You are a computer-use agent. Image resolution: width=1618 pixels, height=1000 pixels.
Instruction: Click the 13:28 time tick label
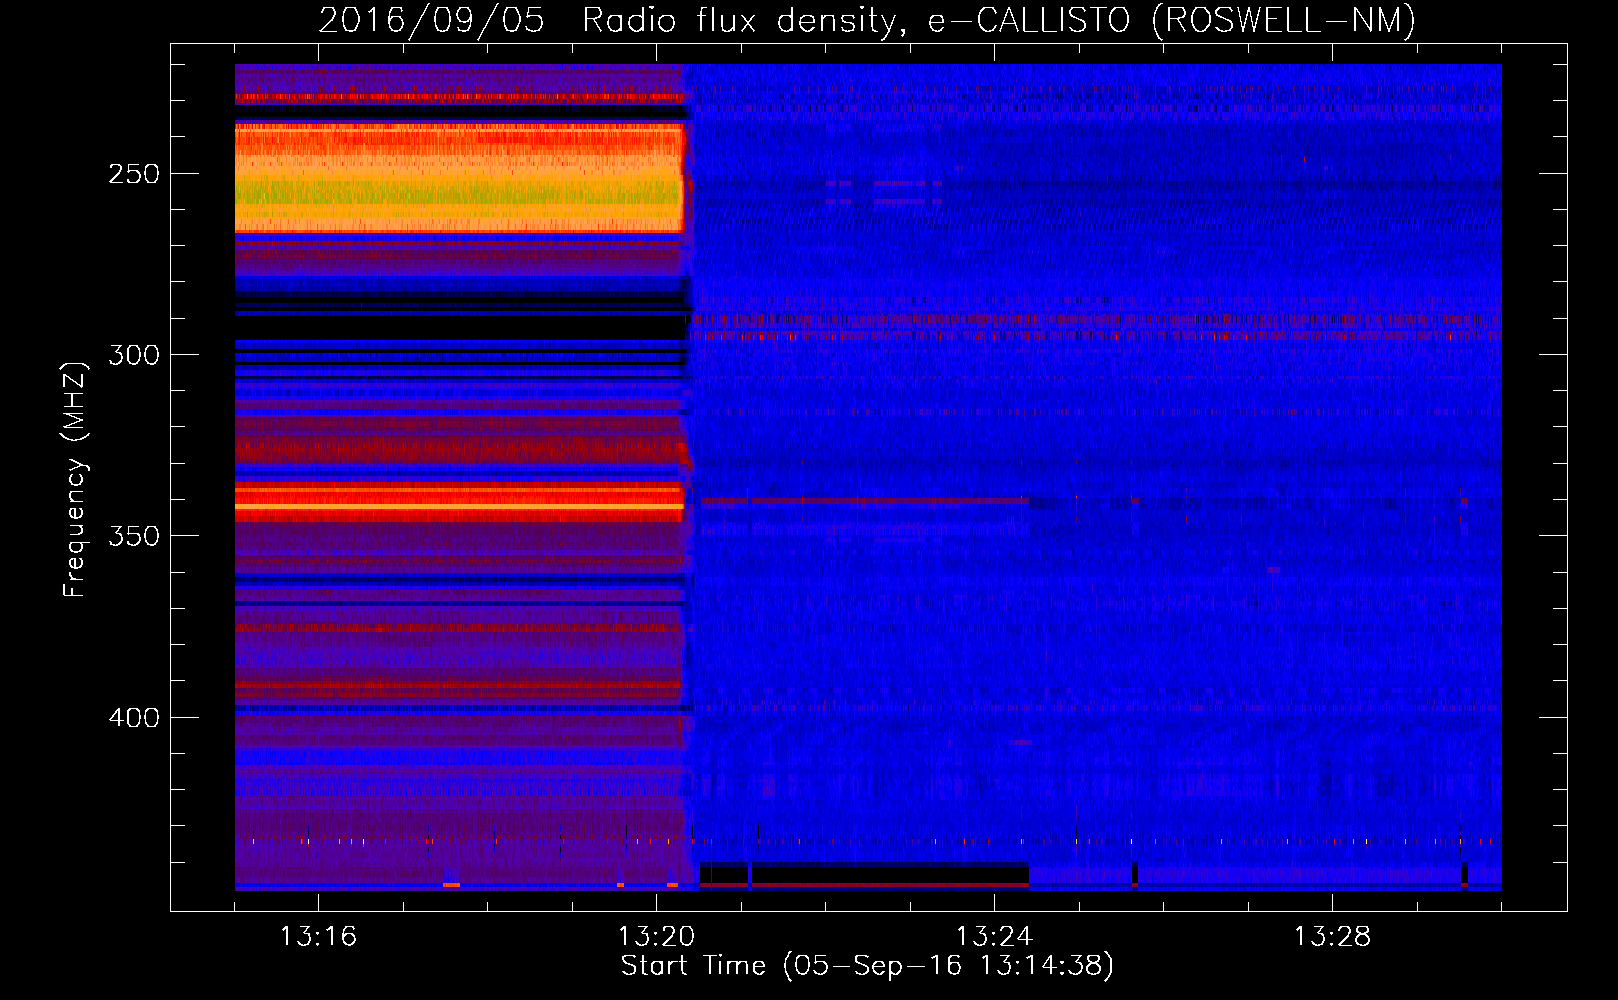[1332, 937]
